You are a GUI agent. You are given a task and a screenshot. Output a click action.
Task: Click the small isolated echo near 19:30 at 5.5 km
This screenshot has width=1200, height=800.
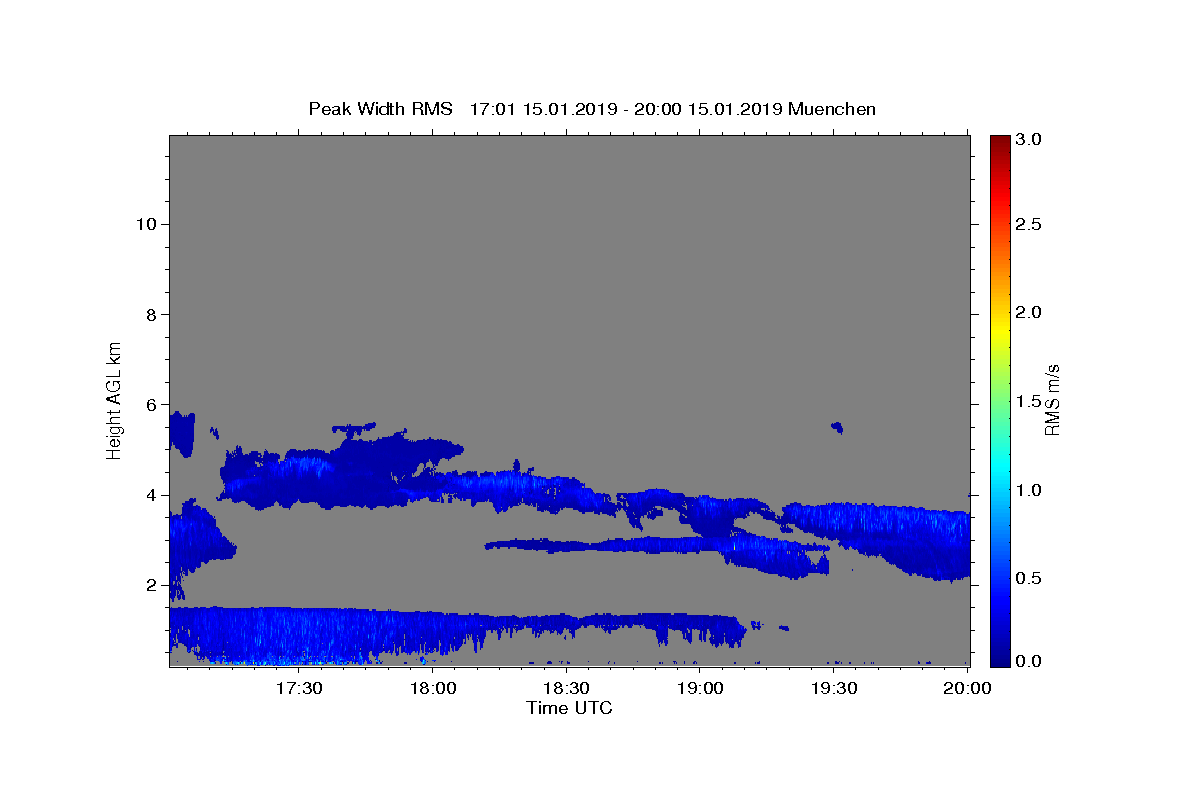838,428
